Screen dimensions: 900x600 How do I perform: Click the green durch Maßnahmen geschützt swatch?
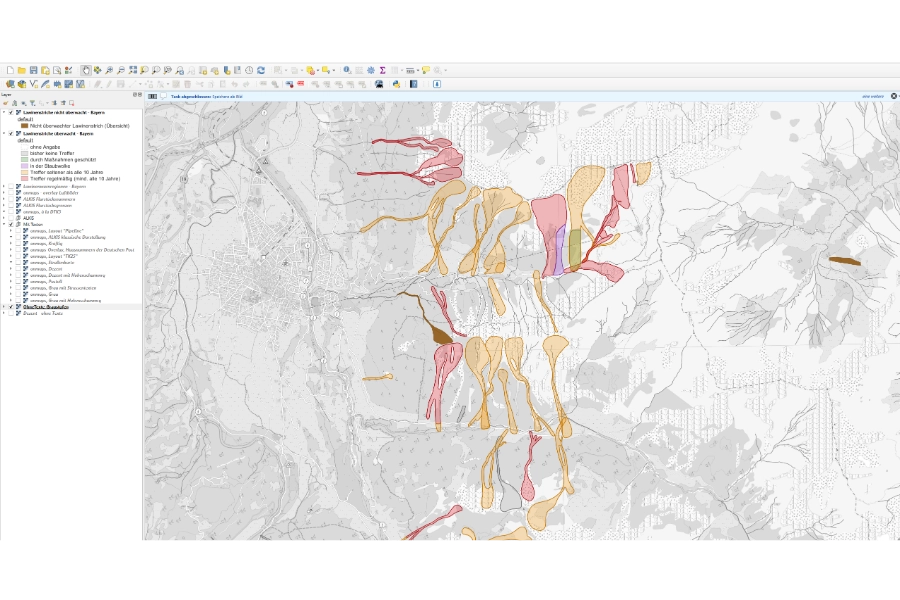pos(25,160)
